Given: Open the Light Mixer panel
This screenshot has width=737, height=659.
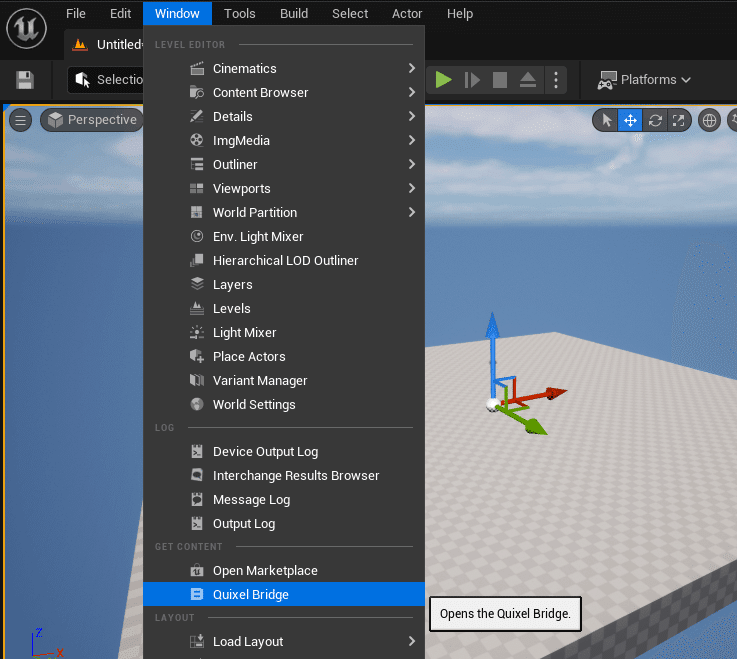Looking at the screenshot, I should pos(284,332).
